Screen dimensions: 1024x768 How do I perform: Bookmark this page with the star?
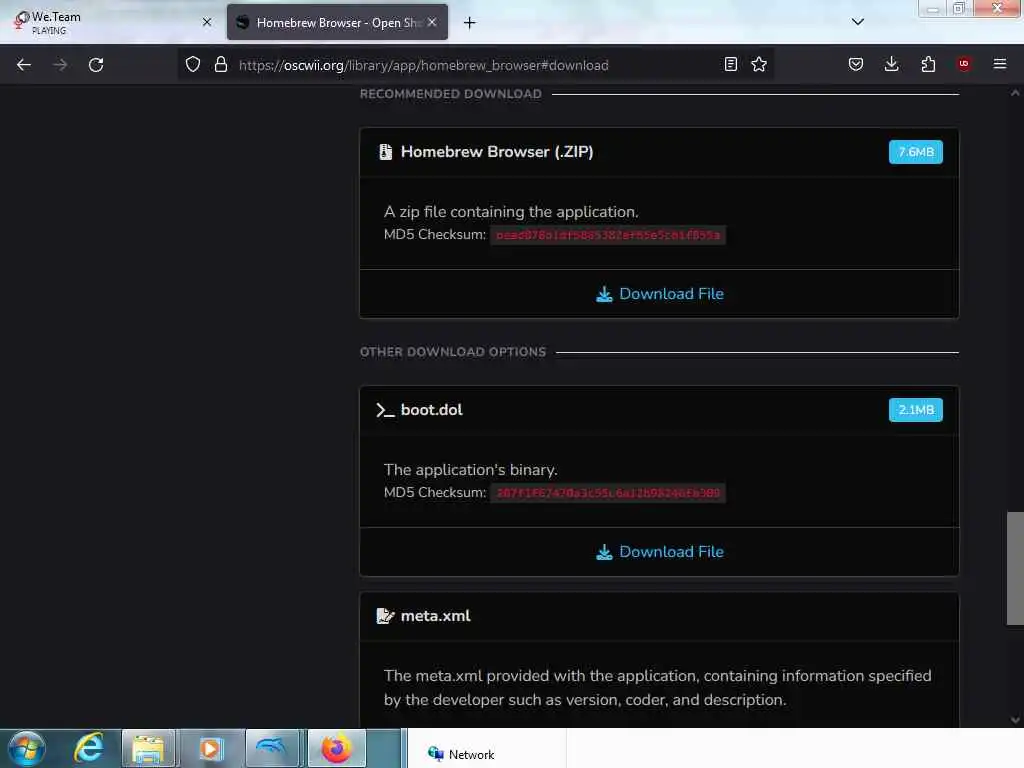click(759, 65)
